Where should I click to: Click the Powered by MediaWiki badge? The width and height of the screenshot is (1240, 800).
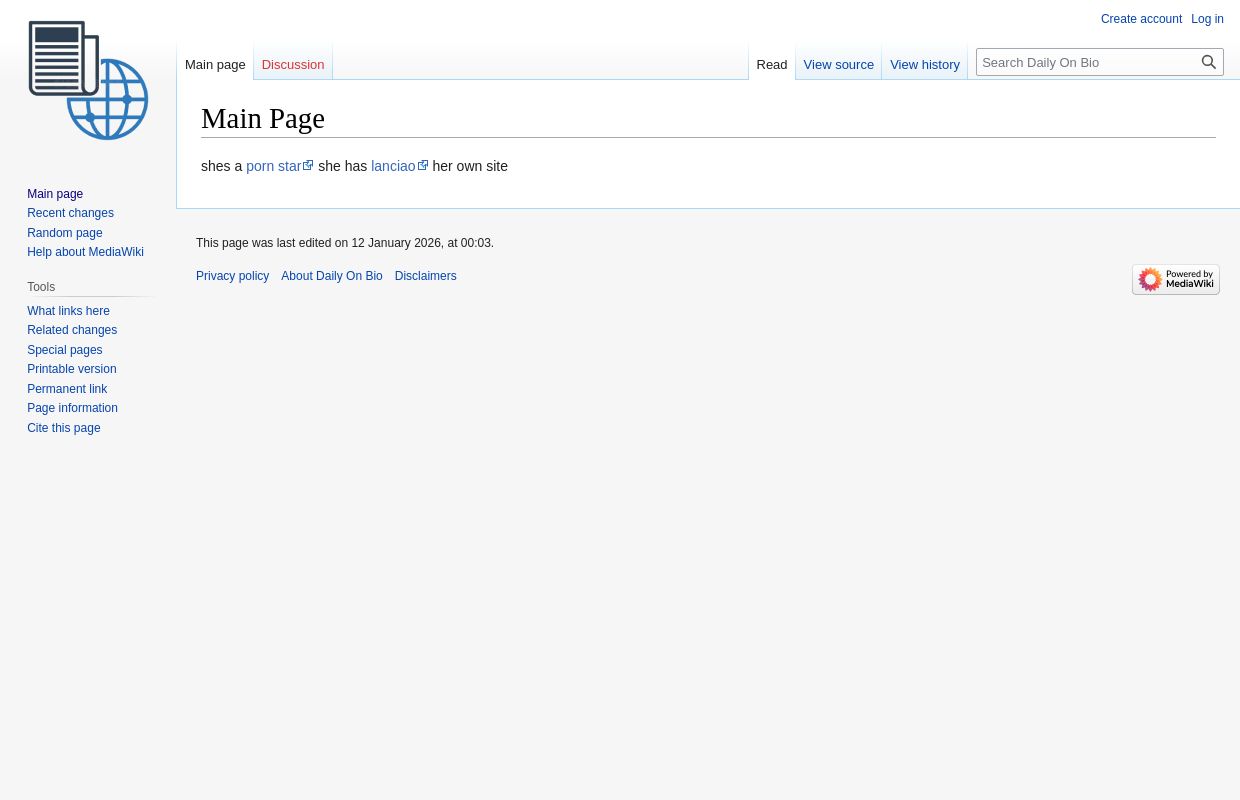(x=1175, y=279)
